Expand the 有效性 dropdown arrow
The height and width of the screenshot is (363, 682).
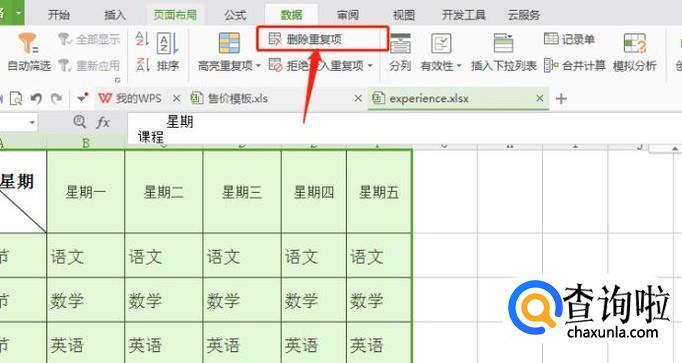[458, 67]
